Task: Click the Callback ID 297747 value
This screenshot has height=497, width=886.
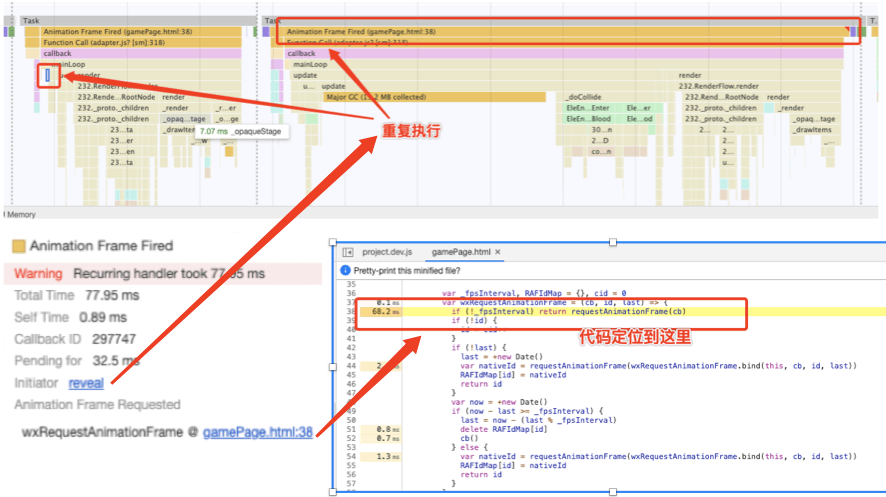Action: point(114,339)
